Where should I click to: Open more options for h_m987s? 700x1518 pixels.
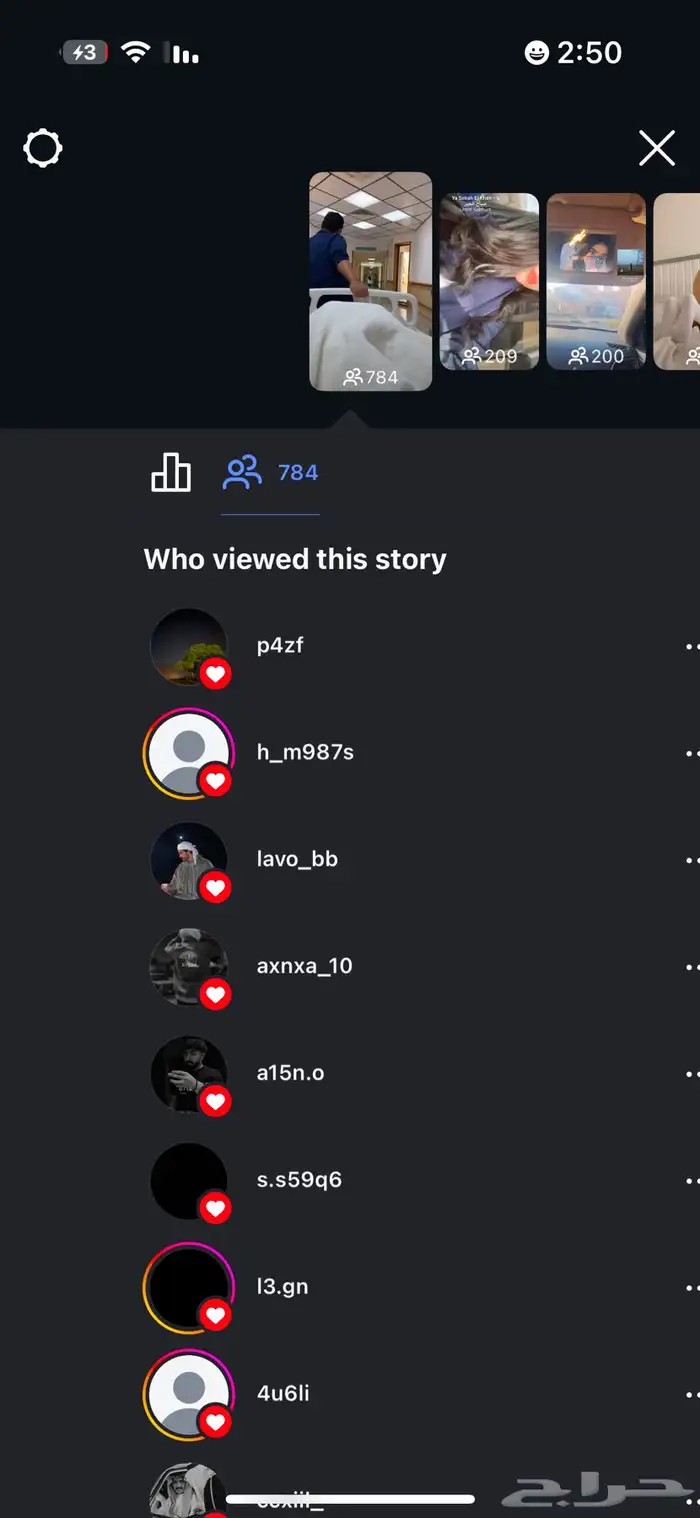point(692,753)
